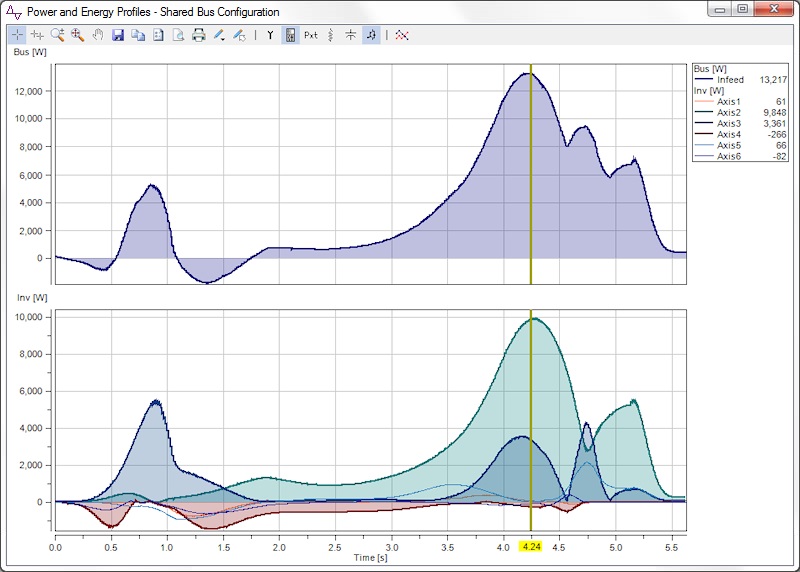
Task: Toggle the highlighted curve marker button
Action: tap(371, 35)
